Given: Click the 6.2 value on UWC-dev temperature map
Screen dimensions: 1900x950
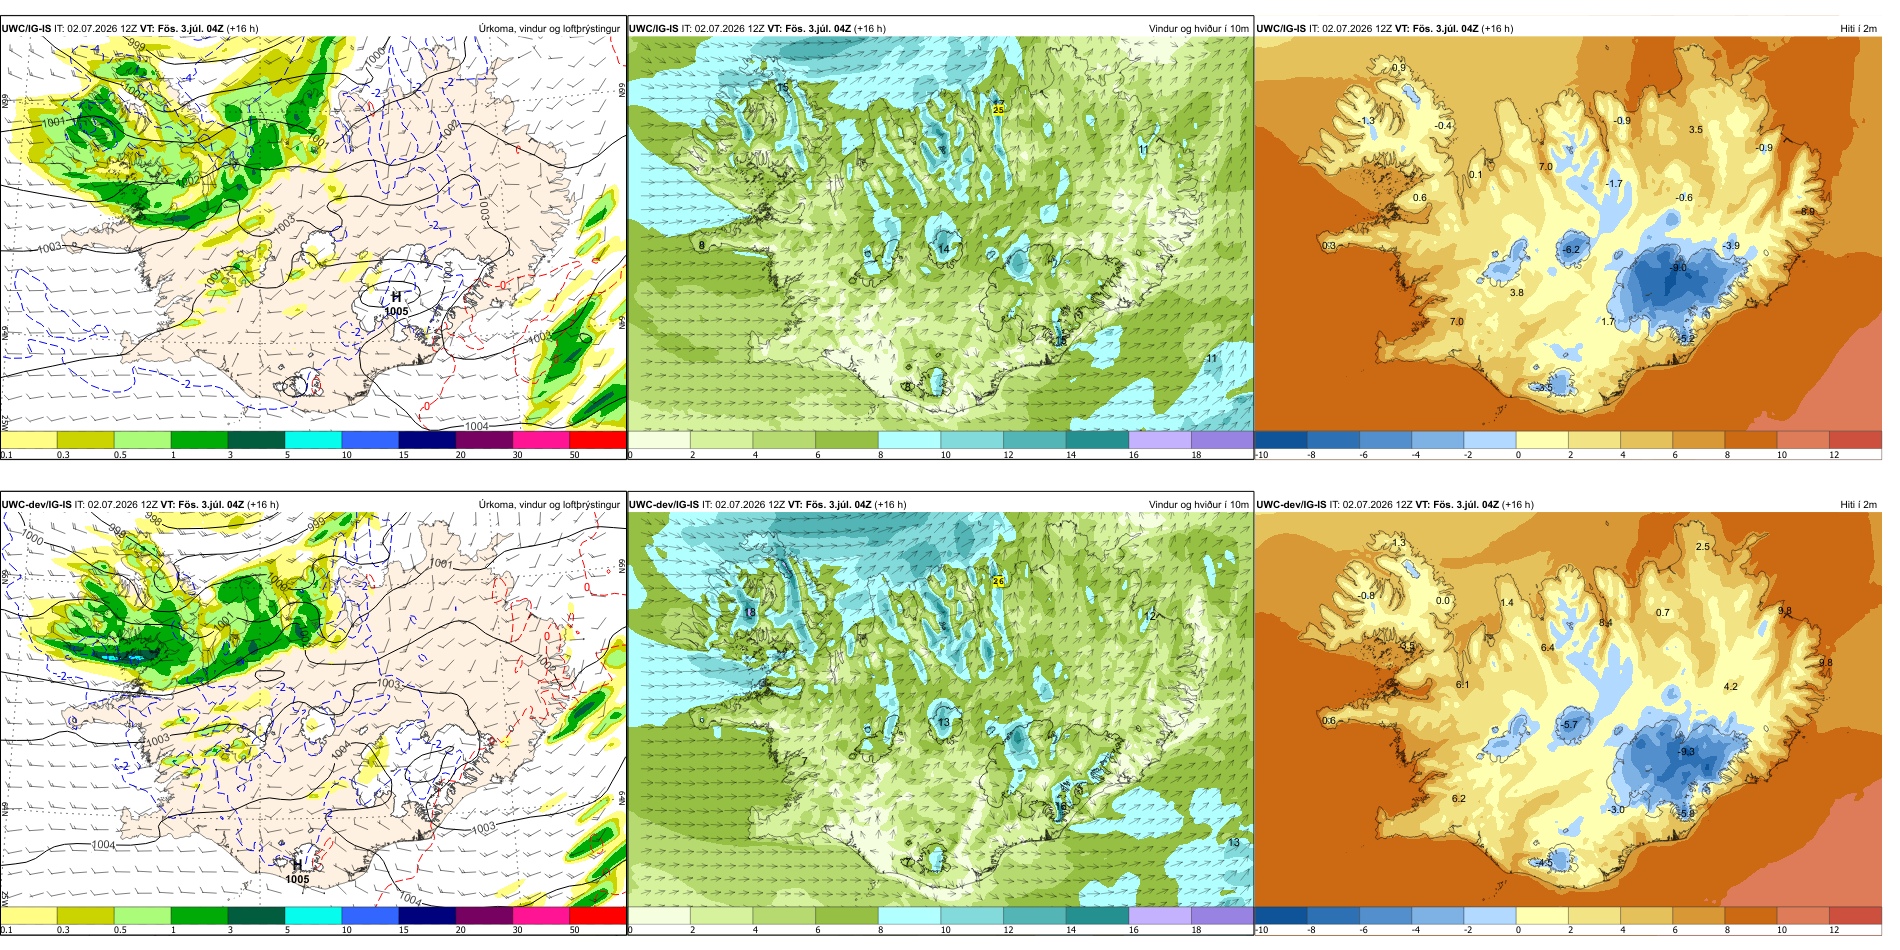Looking at the screenshot, I should [1459, 799].
